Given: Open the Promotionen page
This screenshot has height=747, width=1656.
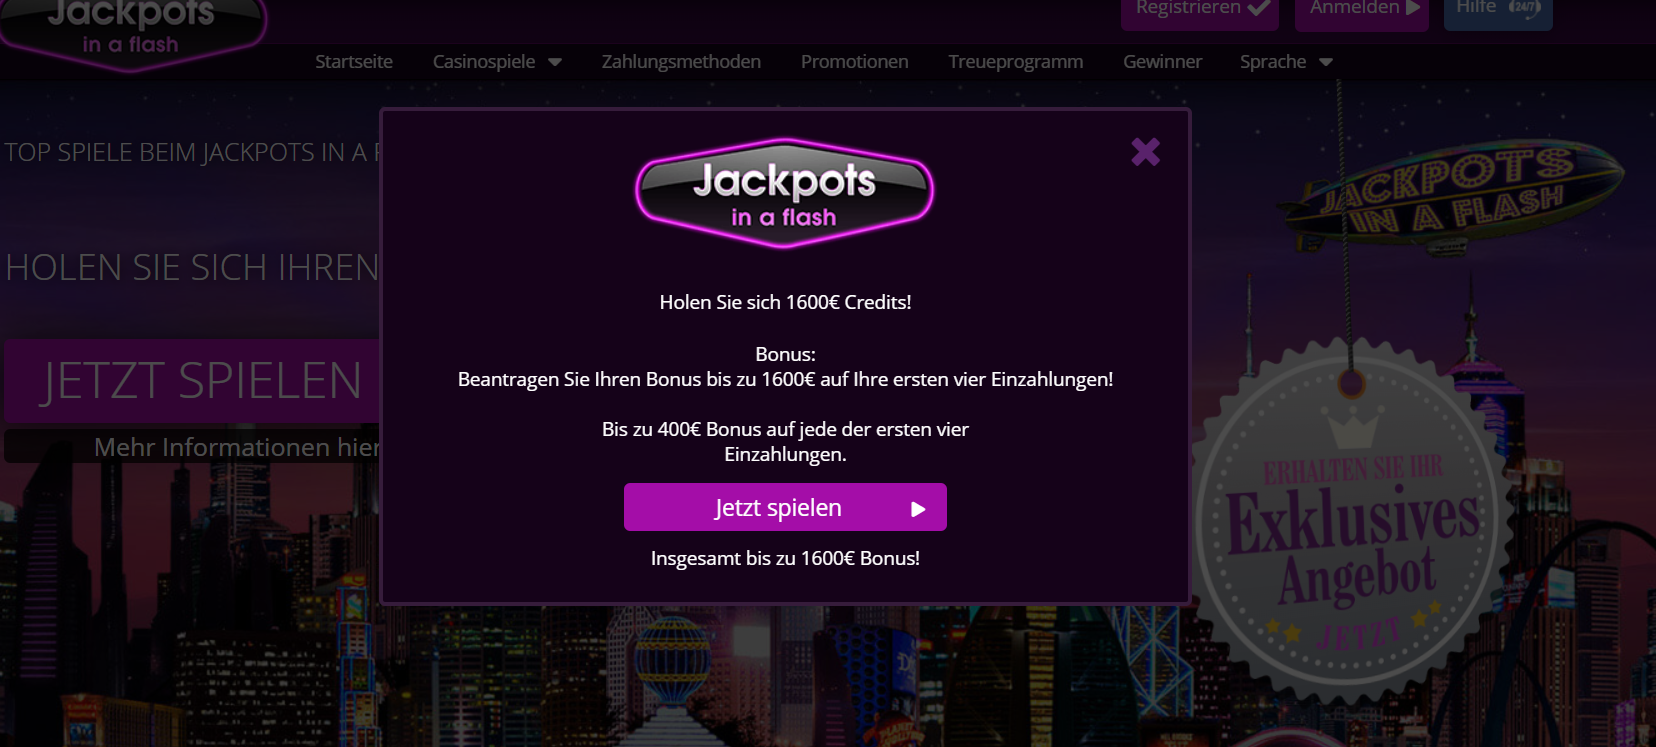Looking at the screenshot, I should pos(855,62).
